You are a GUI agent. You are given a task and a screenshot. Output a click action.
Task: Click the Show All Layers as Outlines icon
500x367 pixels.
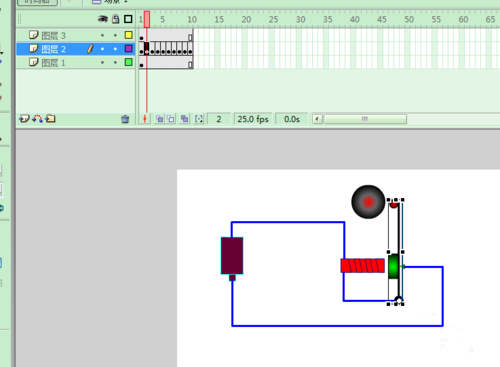[x=128, y=19]
